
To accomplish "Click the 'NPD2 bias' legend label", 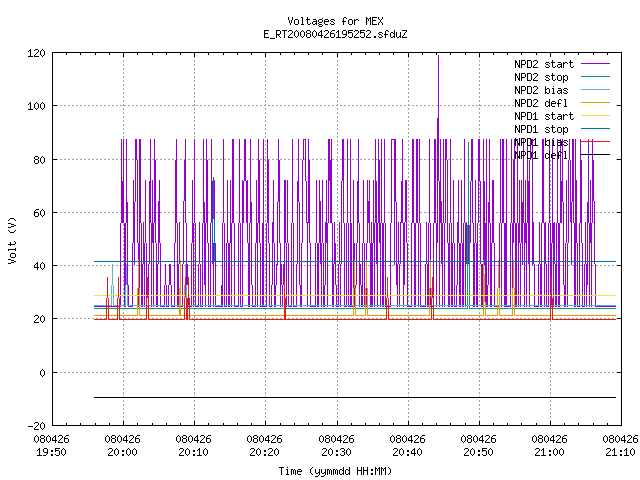I will [541, 90].
